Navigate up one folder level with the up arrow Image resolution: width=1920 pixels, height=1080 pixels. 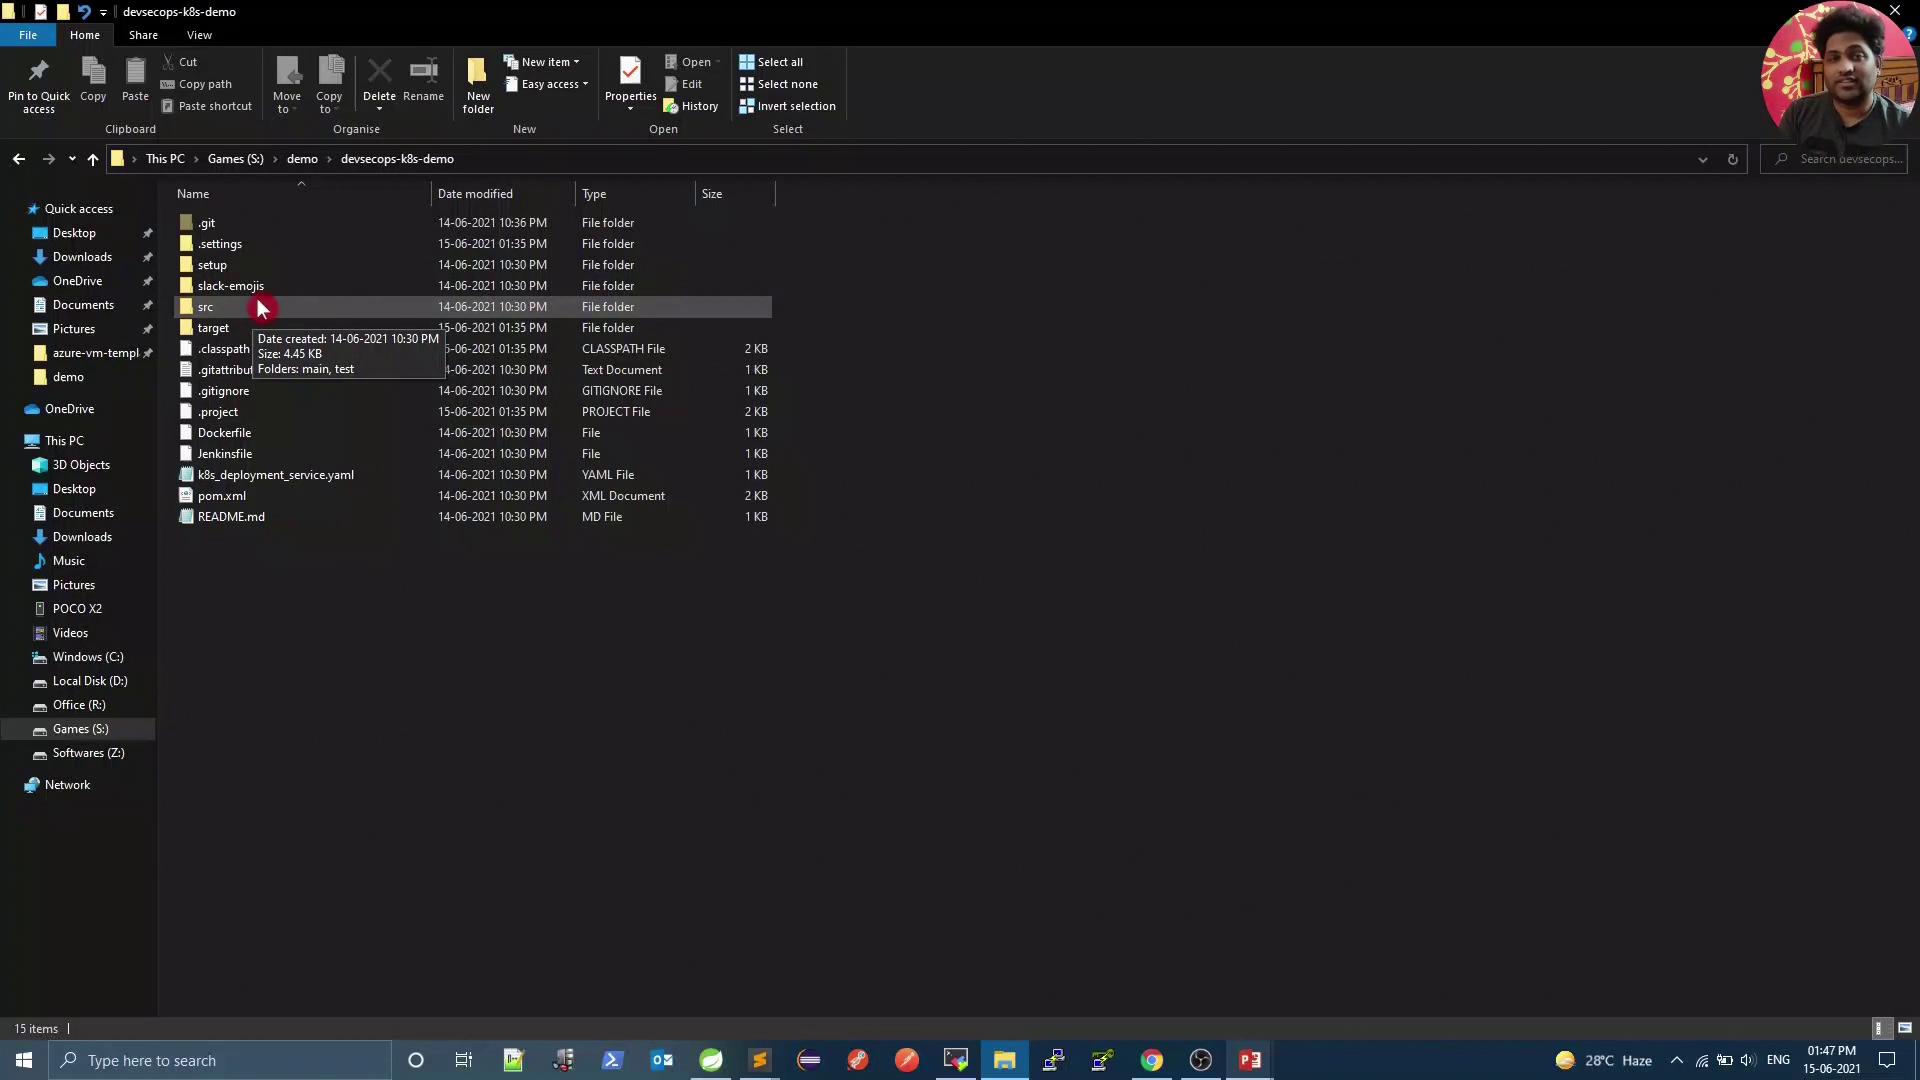pos(93,159)
